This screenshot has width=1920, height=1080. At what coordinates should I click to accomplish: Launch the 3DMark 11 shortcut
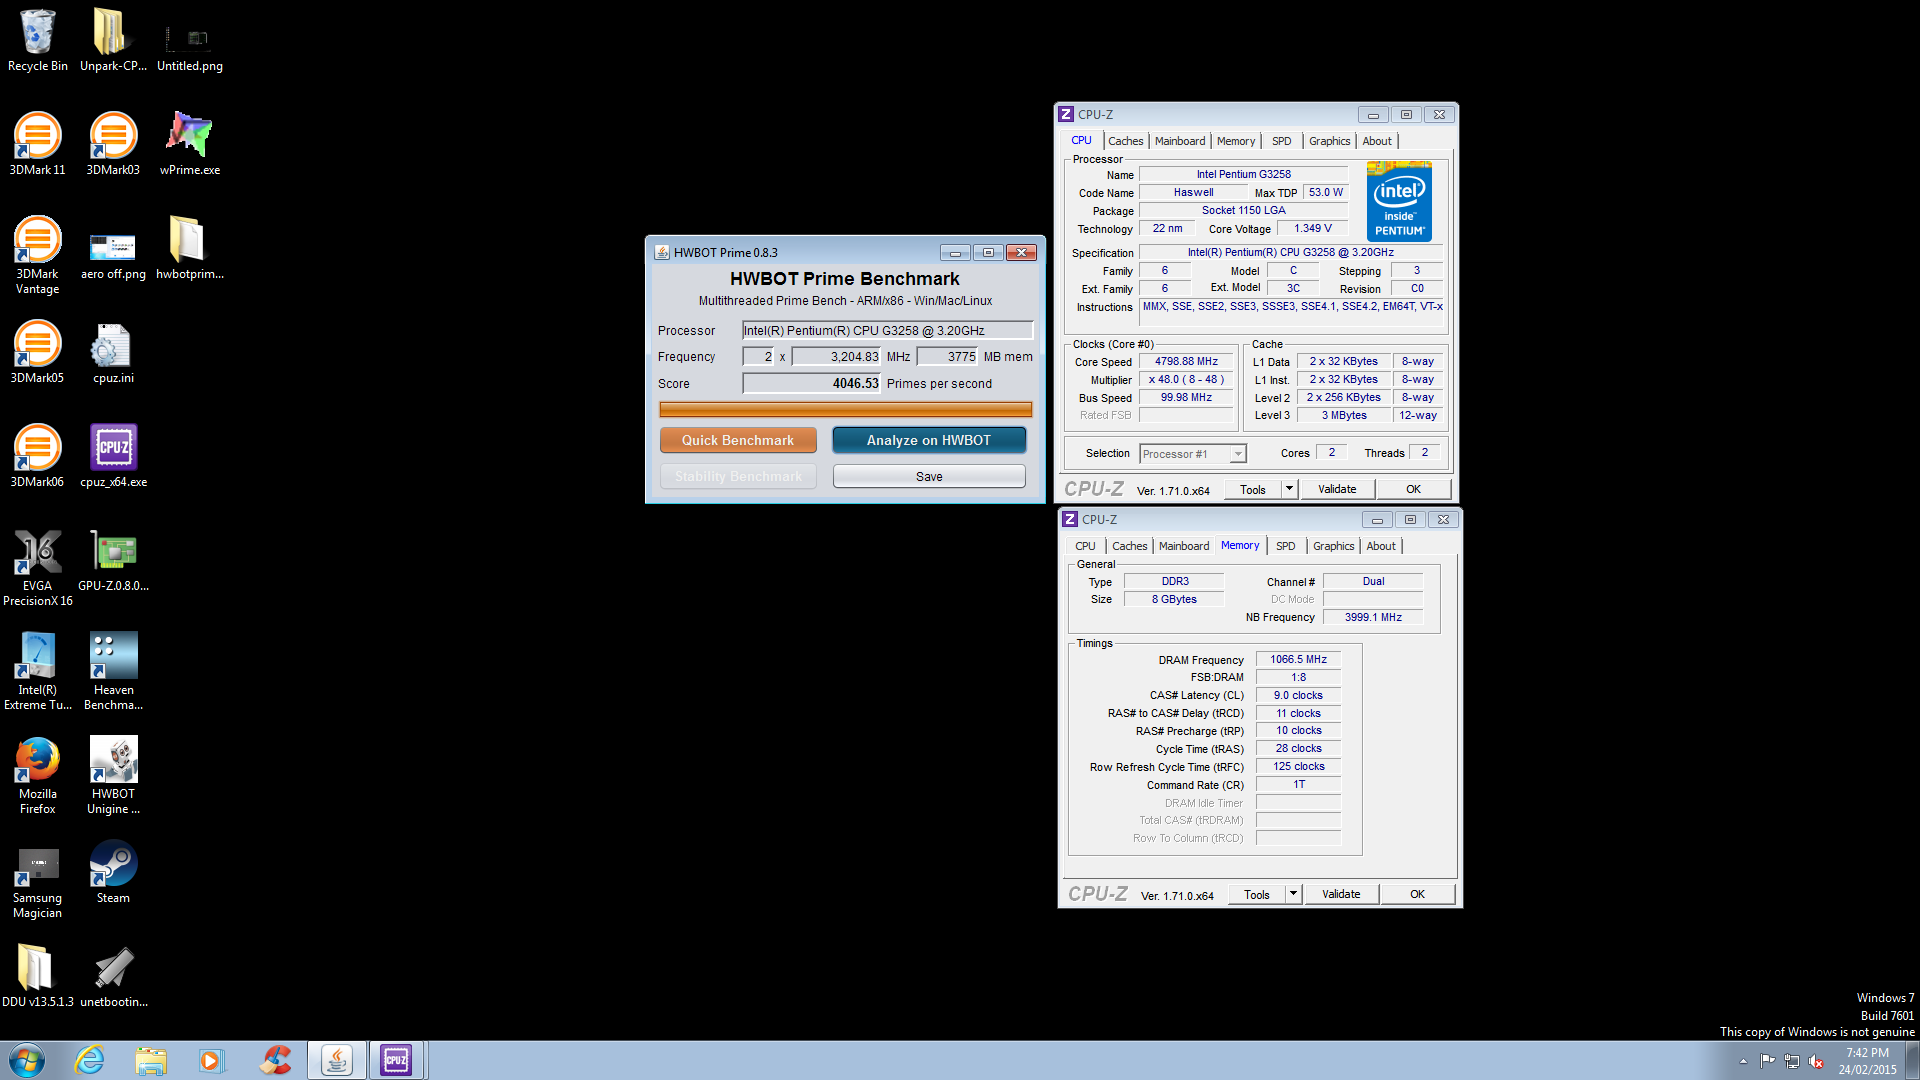37,144
